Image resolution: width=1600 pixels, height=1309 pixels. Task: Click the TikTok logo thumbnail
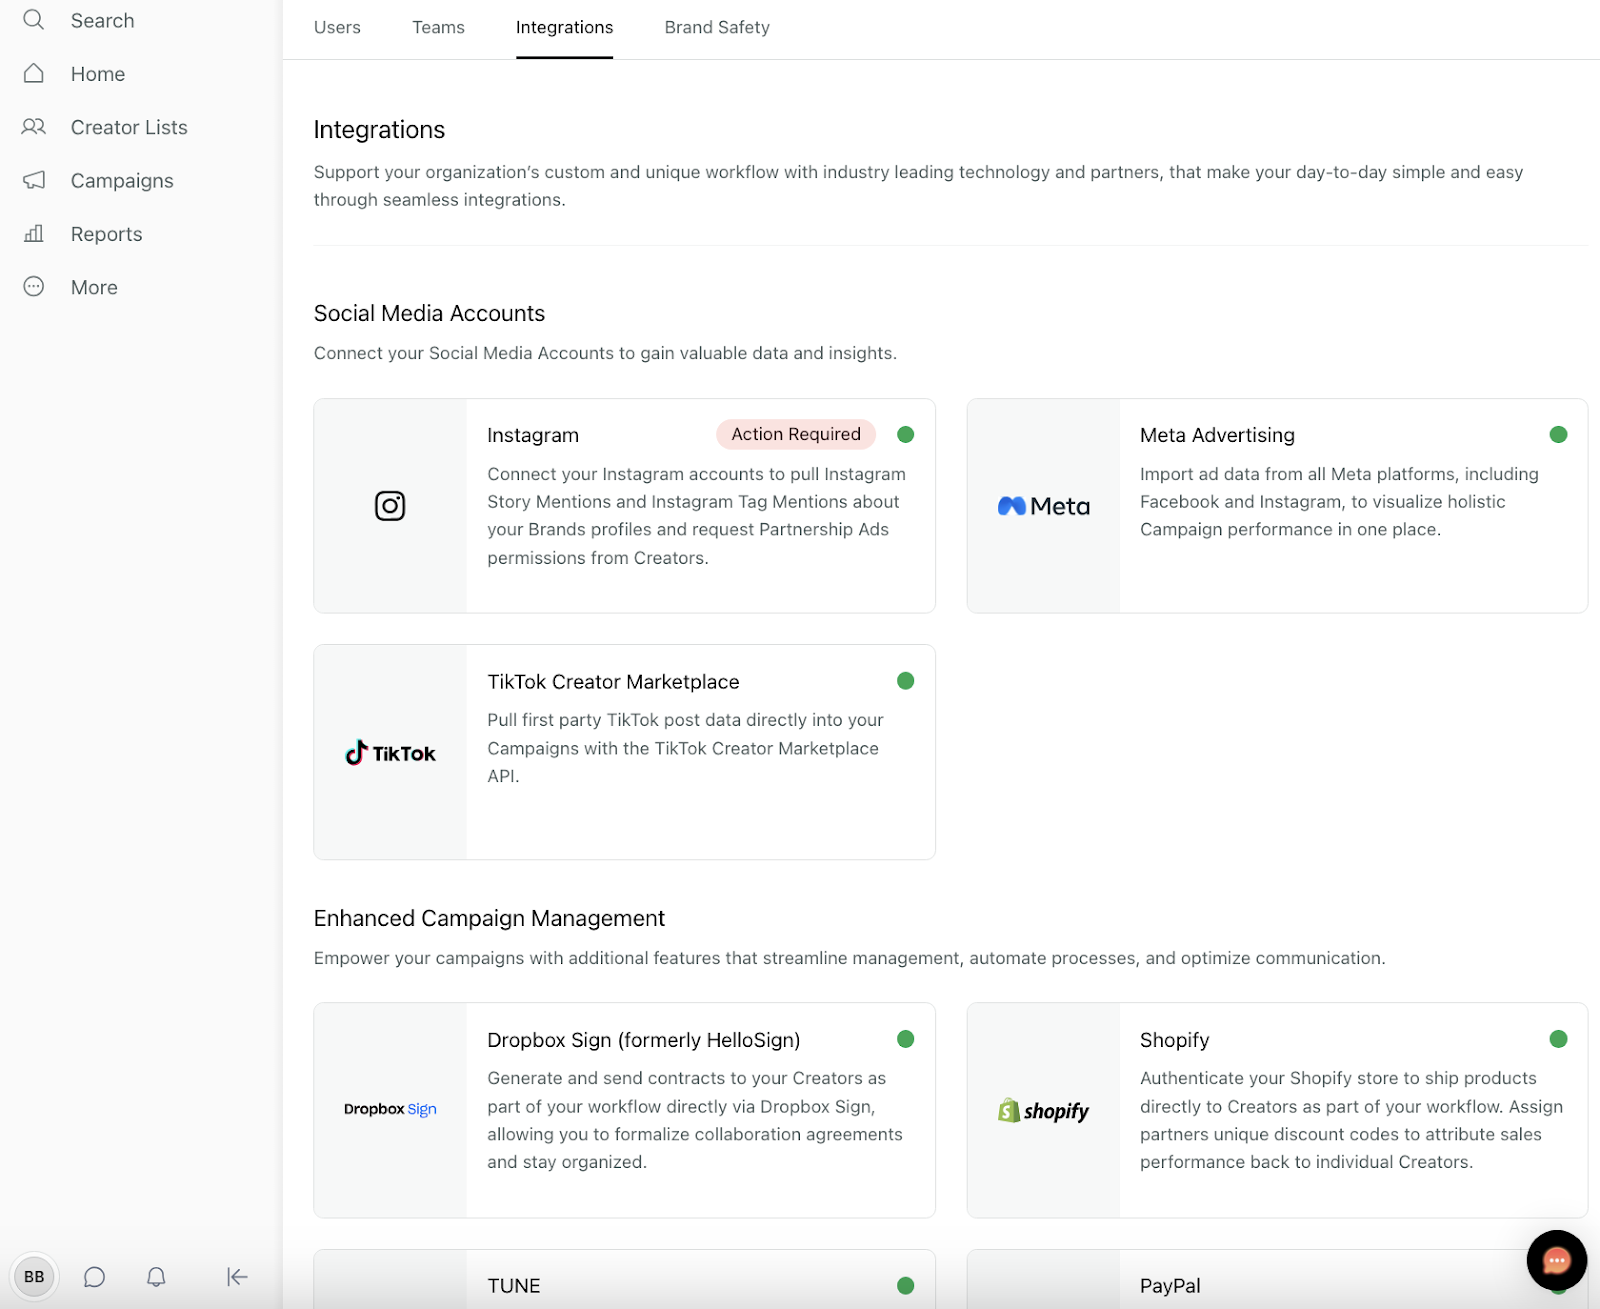(x=390, y=753)
